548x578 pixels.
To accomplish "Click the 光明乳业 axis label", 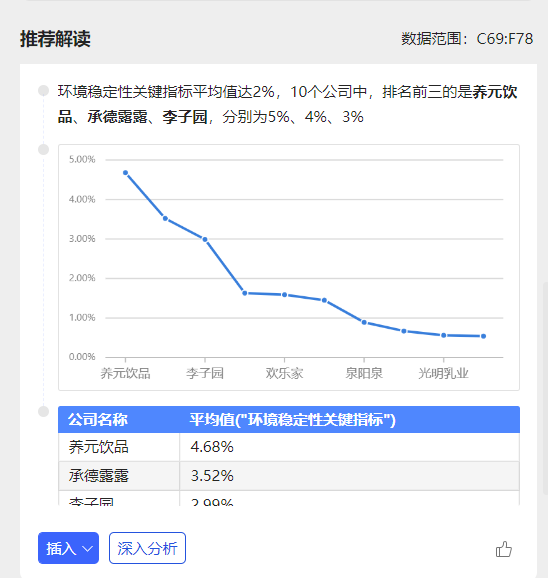I will (443, 373).
